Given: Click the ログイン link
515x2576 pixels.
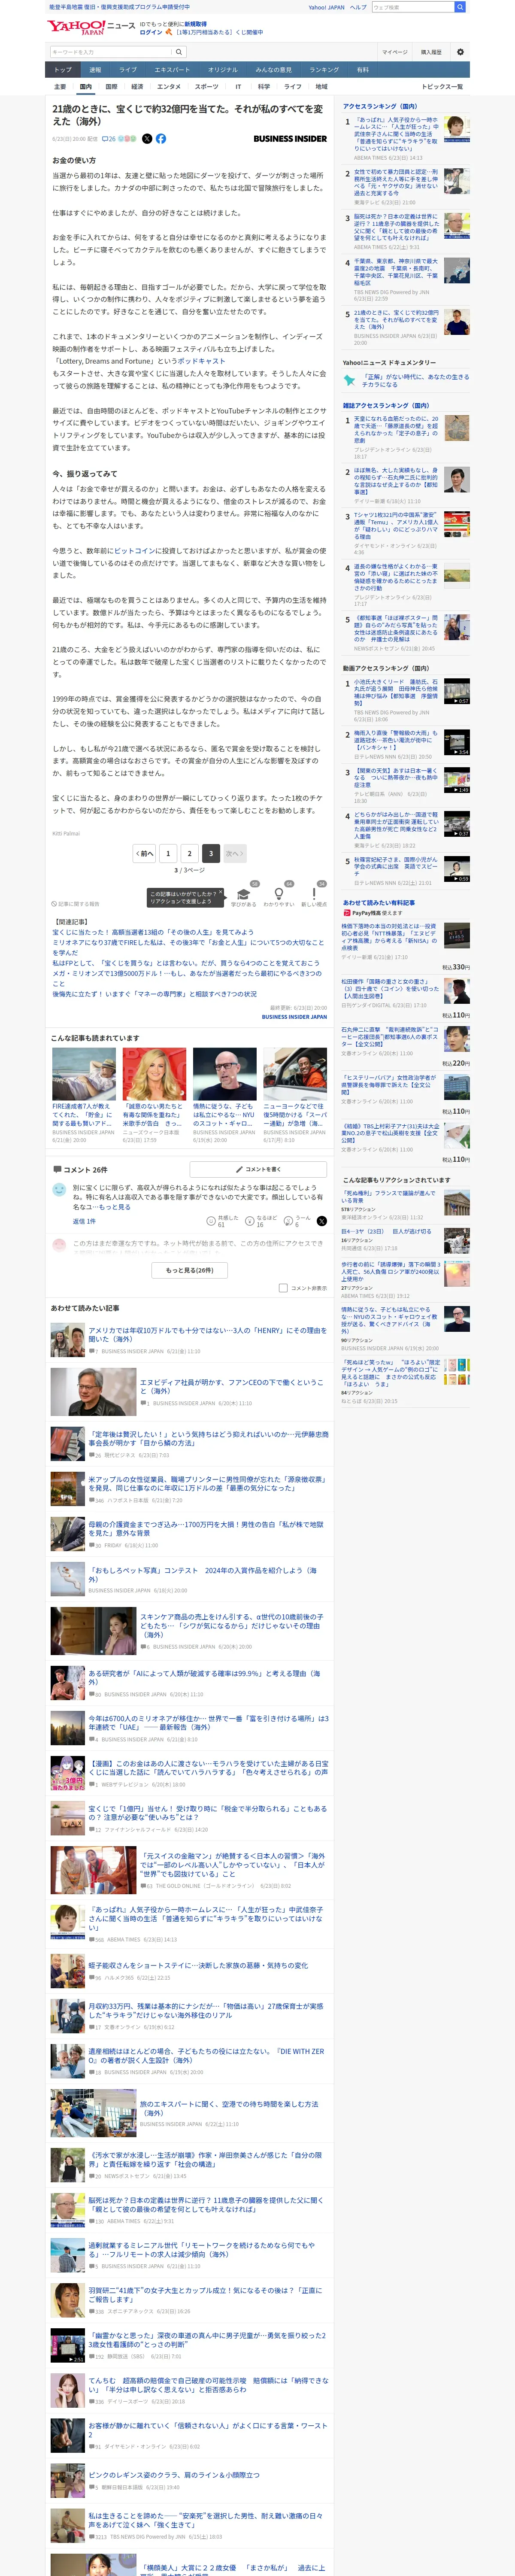Looking at the screenshot, I should [151, 32].
